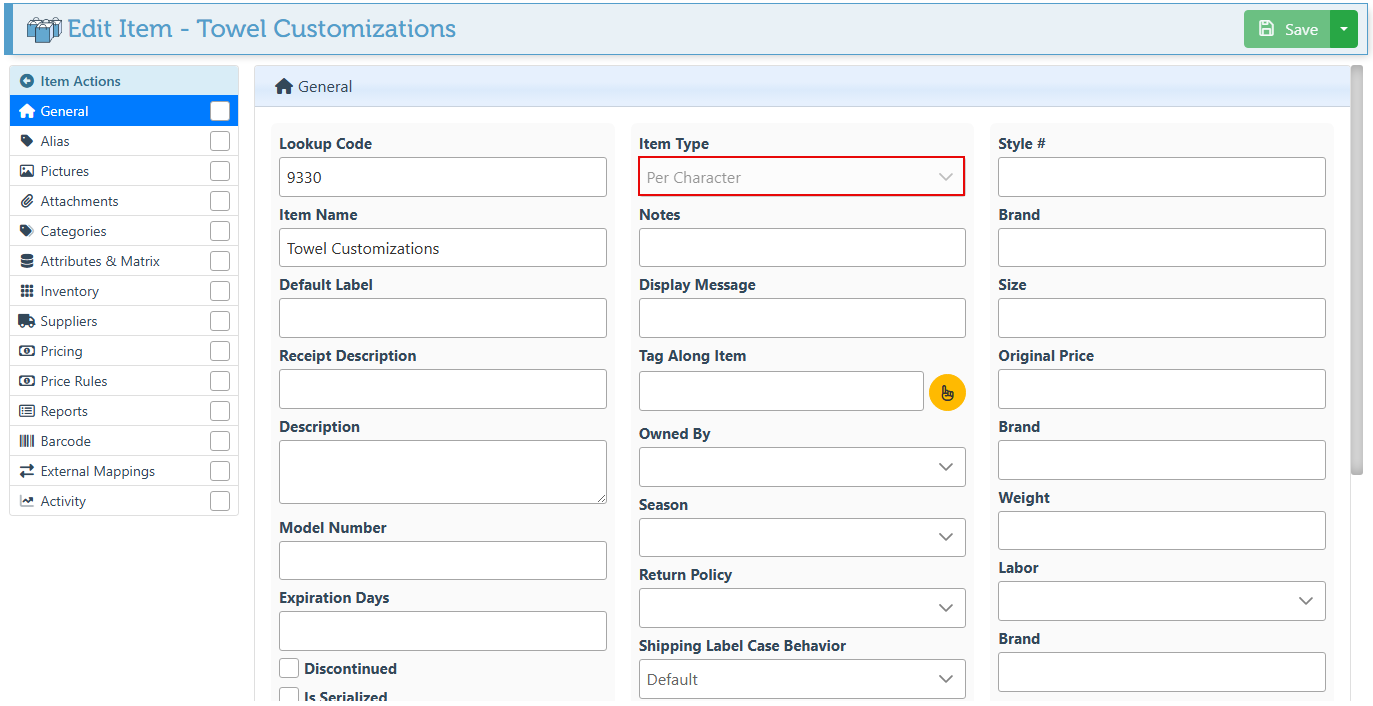This screenshot has width=1373, height=706.
Task: Click the Inventory grid icon
Action: pos(27,291)
